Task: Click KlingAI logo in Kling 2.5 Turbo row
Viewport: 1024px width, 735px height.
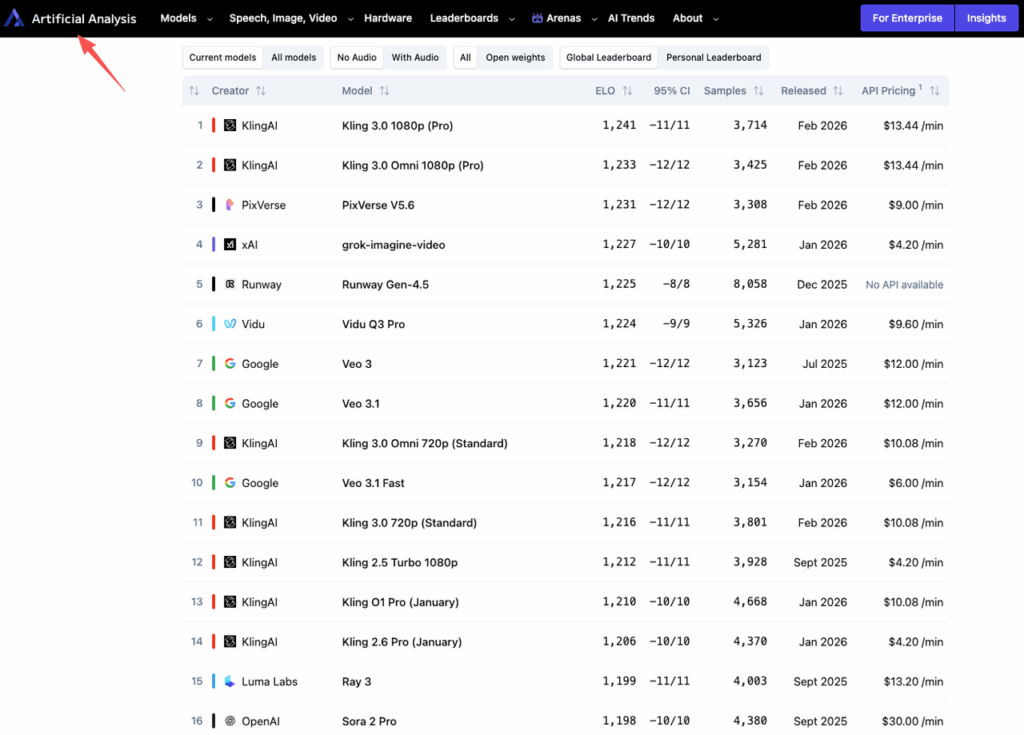Action: click(x=230, y=562)
